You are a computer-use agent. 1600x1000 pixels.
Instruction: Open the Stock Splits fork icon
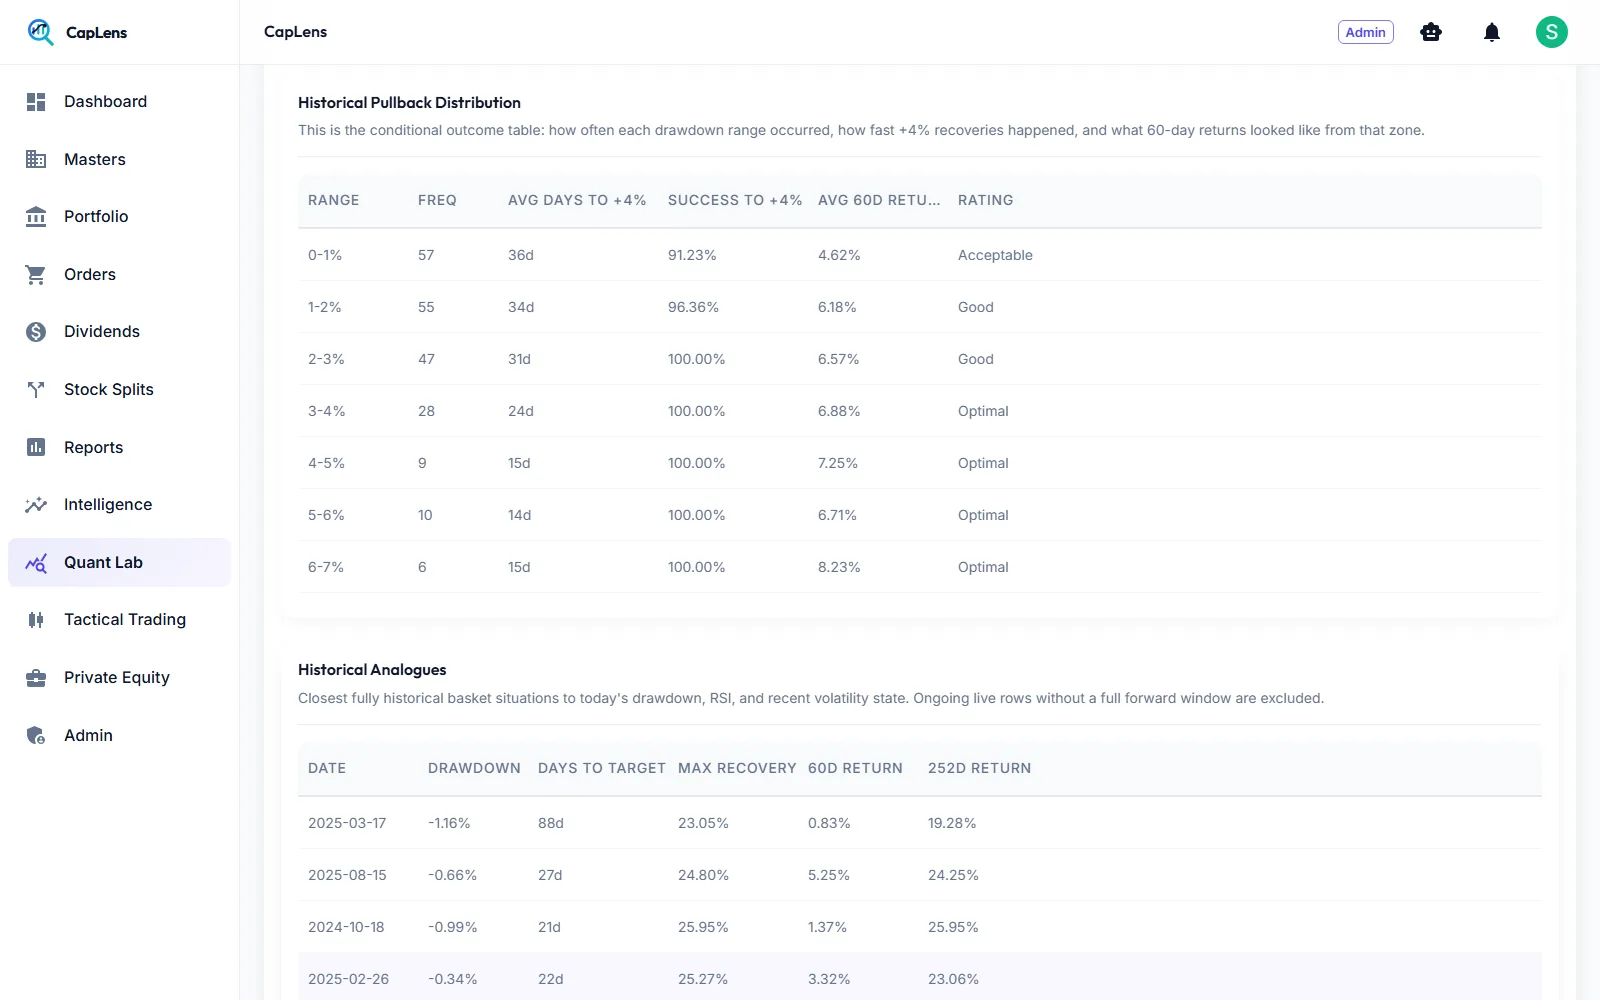[36, 390]
